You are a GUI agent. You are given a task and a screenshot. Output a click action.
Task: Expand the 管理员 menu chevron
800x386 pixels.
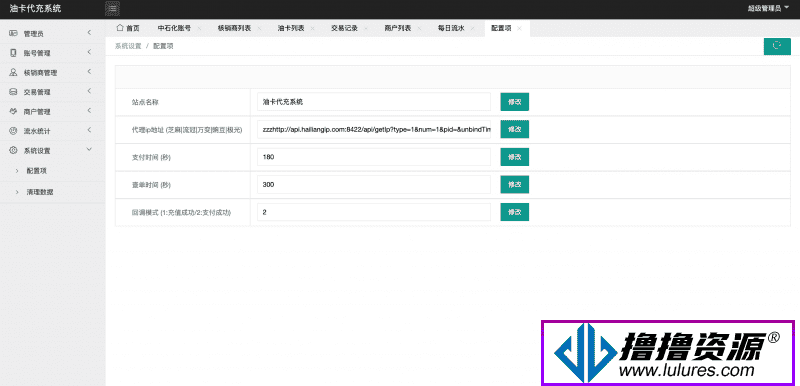[x=89, y=33]
